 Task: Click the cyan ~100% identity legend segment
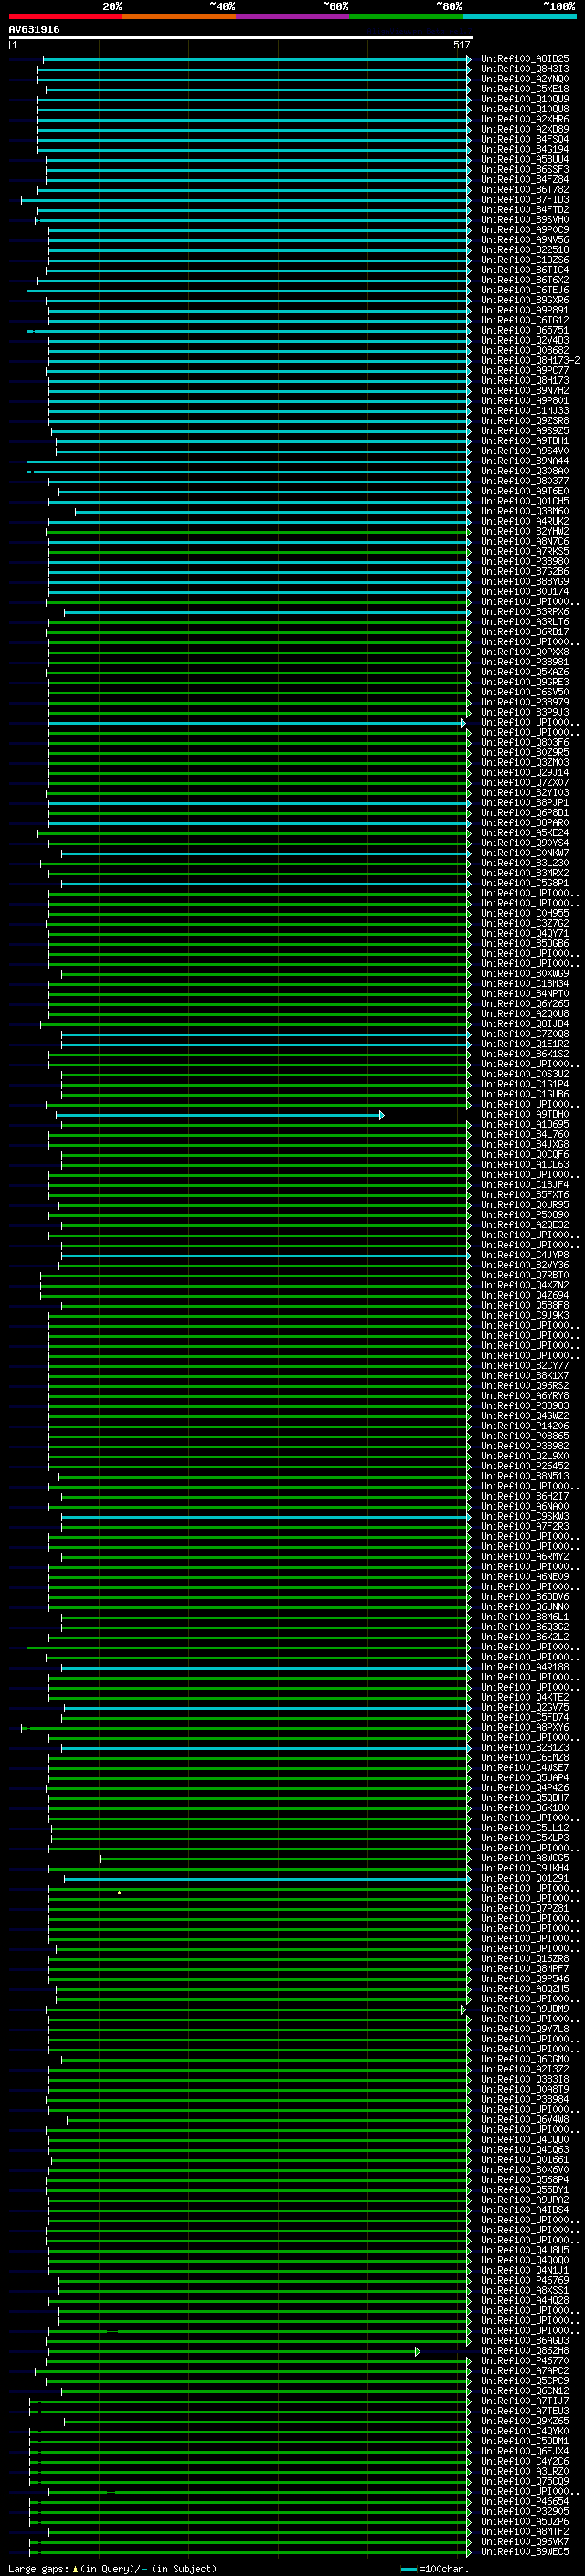pos(519,16)
